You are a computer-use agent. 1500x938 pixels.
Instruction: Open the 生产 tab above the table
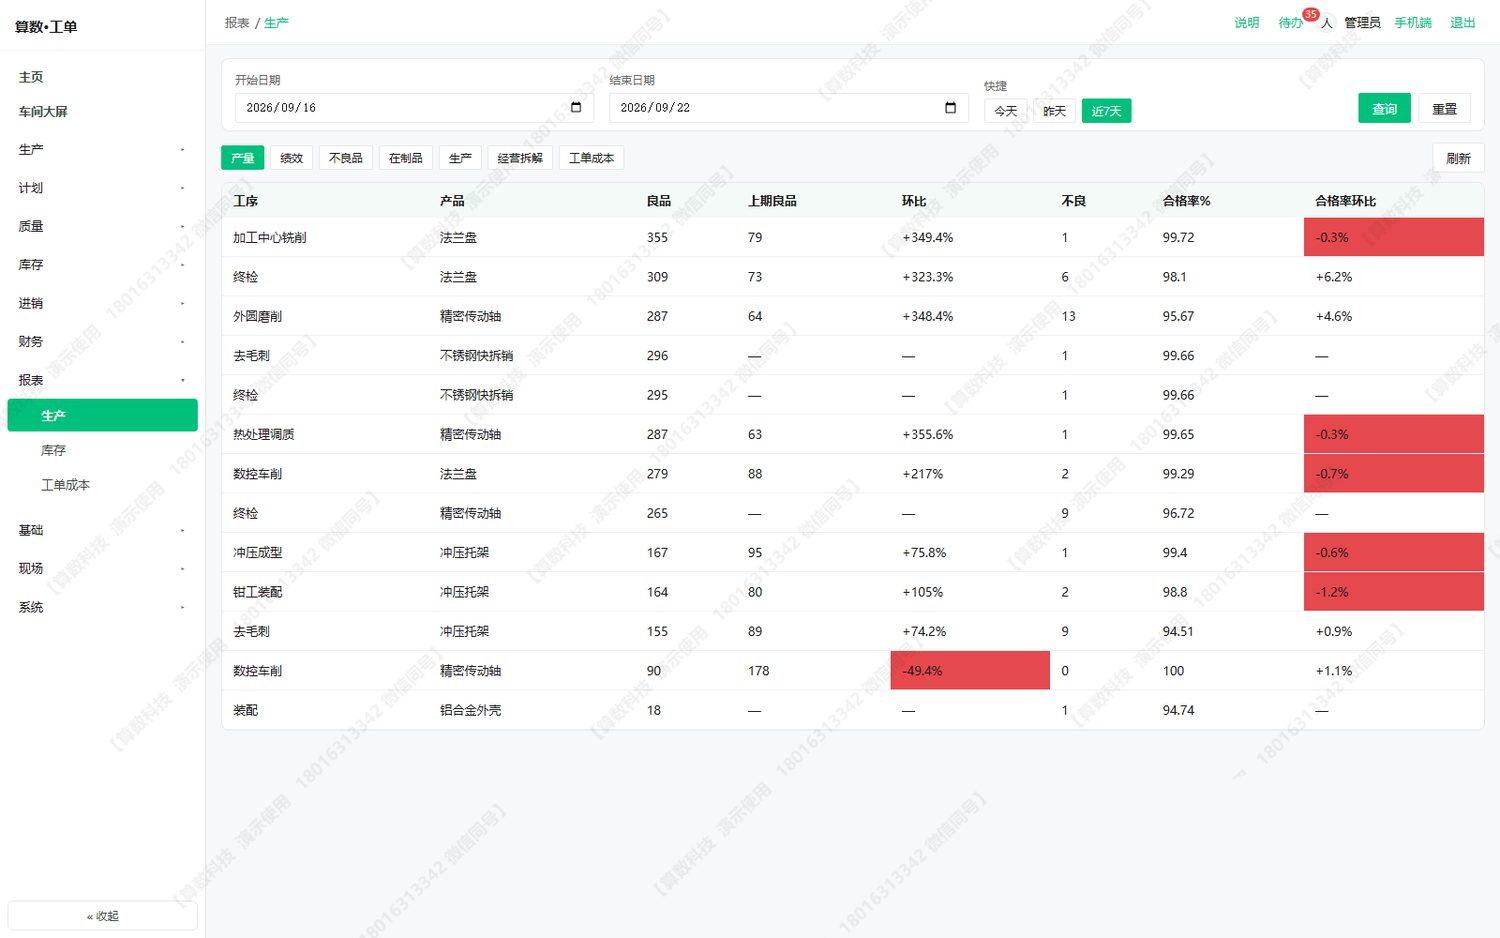pyautogui.click(x=460, y=158)
